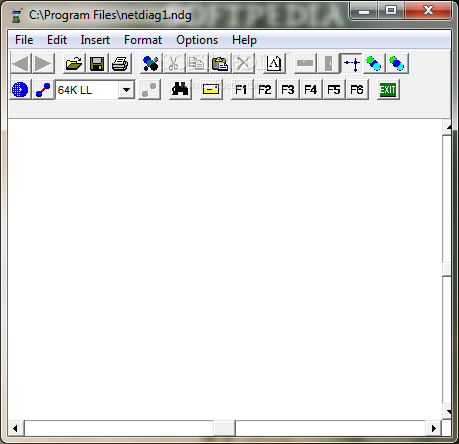
Task: Open the Options menu
Action: pos(197,40)
